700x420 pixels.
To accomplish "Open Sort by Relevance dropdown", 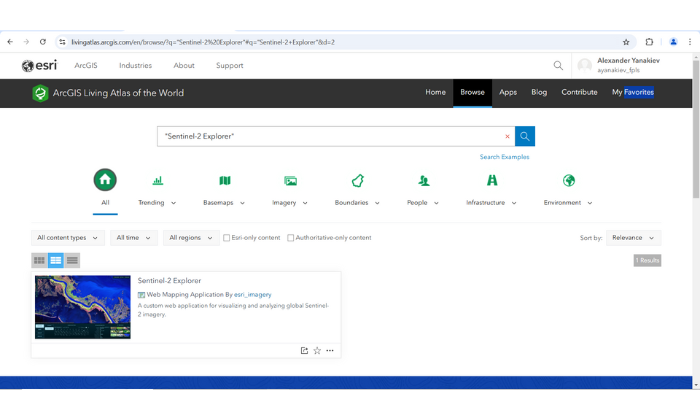I will pyautogui.click(x=633, y=238).
